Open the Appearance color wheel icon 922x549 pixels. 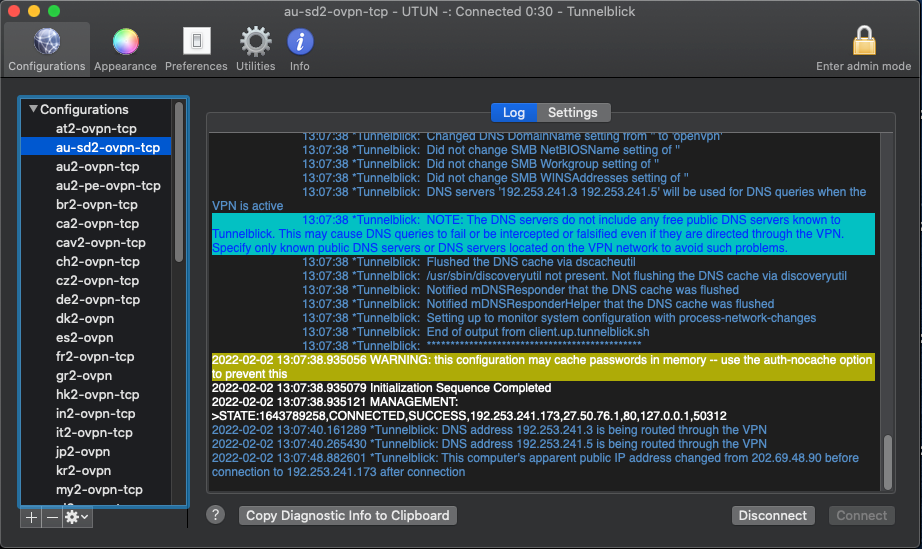[125, 42]
